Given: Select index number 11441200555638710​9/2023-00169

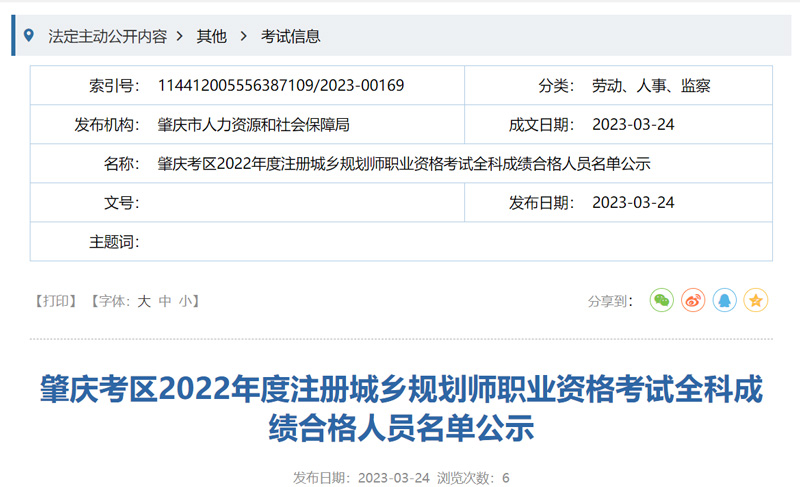Looking at the screenshot, I should pyautogui.click(x=281, y=85).
